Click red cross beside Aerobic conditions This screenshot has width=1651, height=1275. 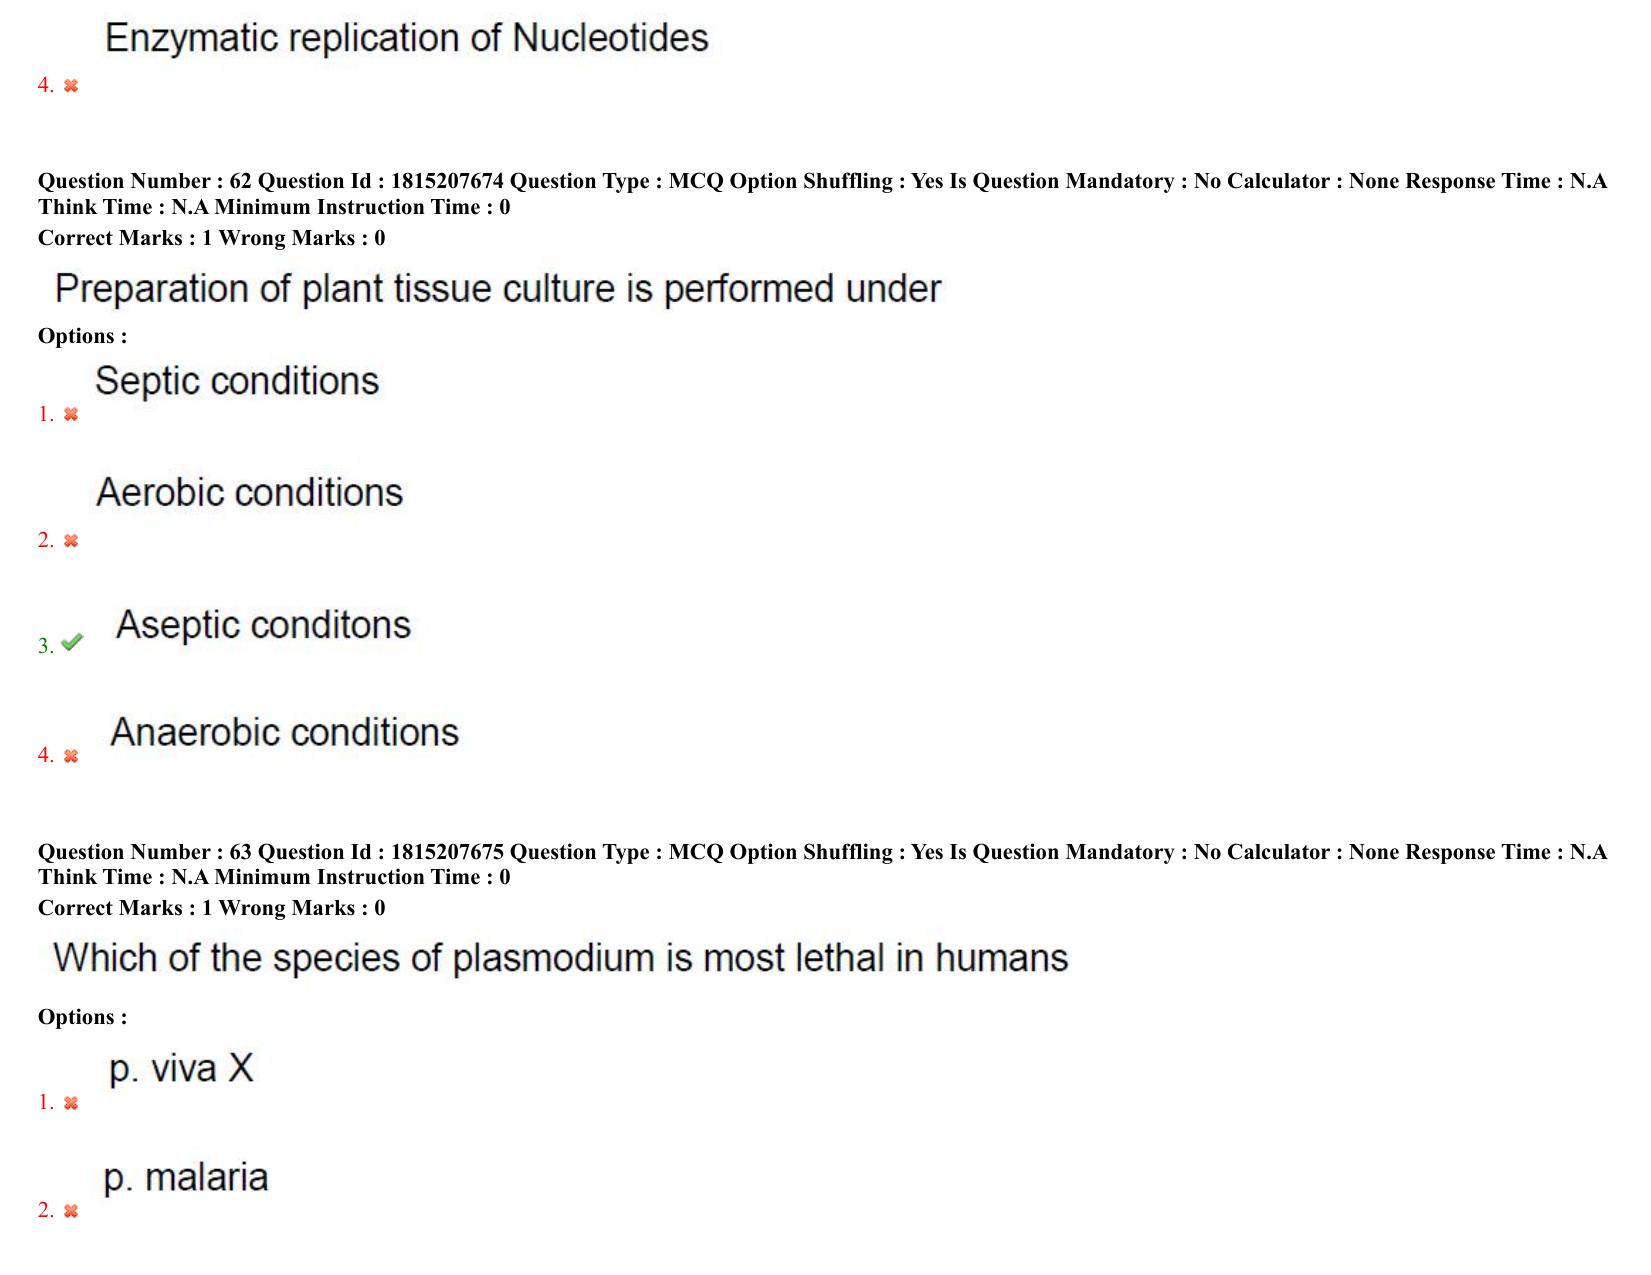click(x=71, y=541)
